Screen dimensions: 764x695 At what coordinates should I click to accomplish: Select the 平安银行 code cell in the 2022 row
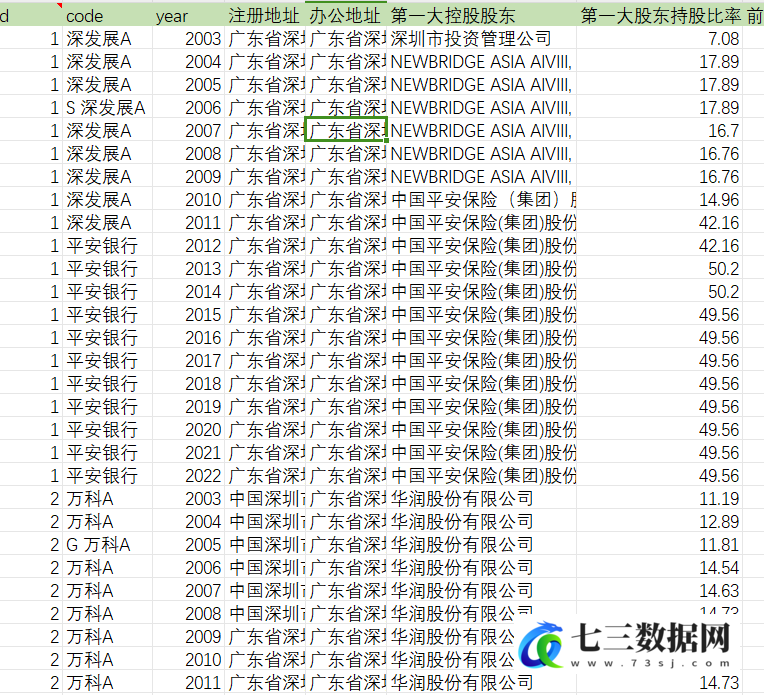108,475
